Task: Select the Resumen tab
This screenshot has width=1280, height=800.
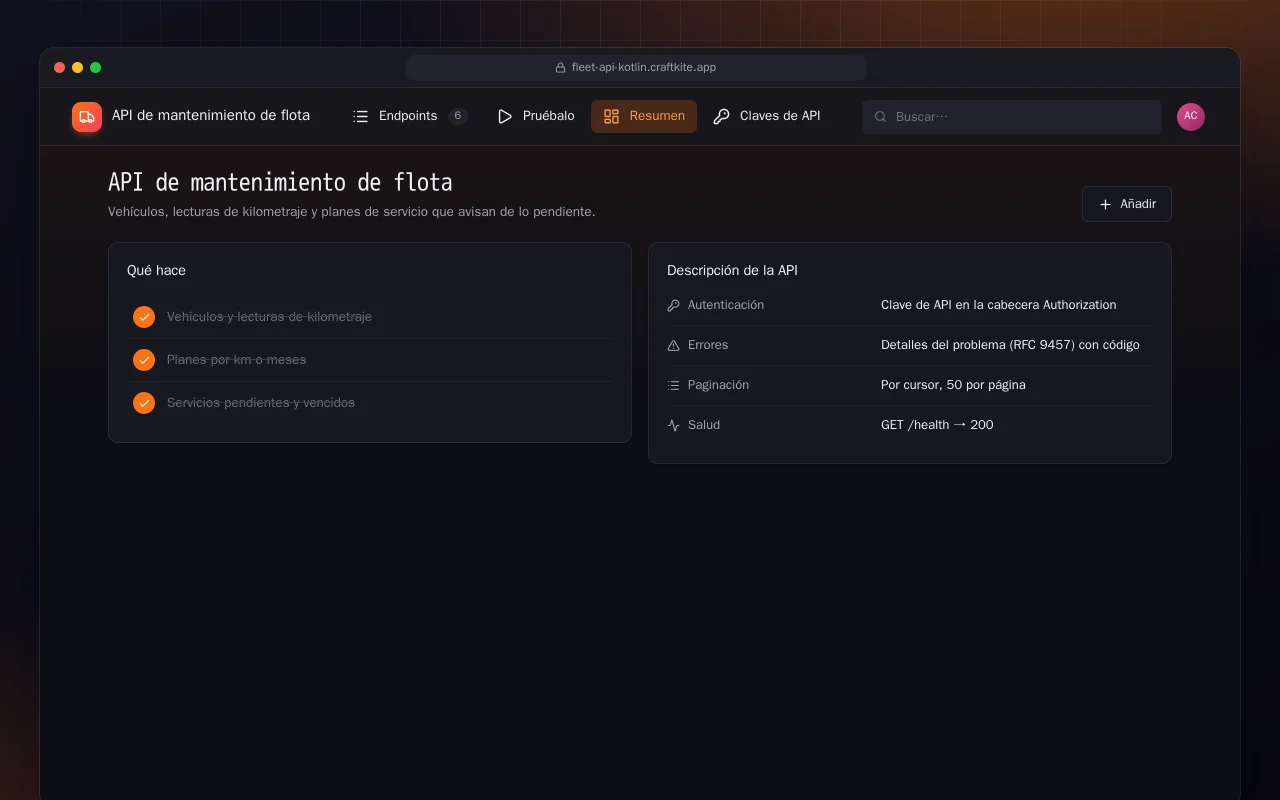Action: point(644,116)
